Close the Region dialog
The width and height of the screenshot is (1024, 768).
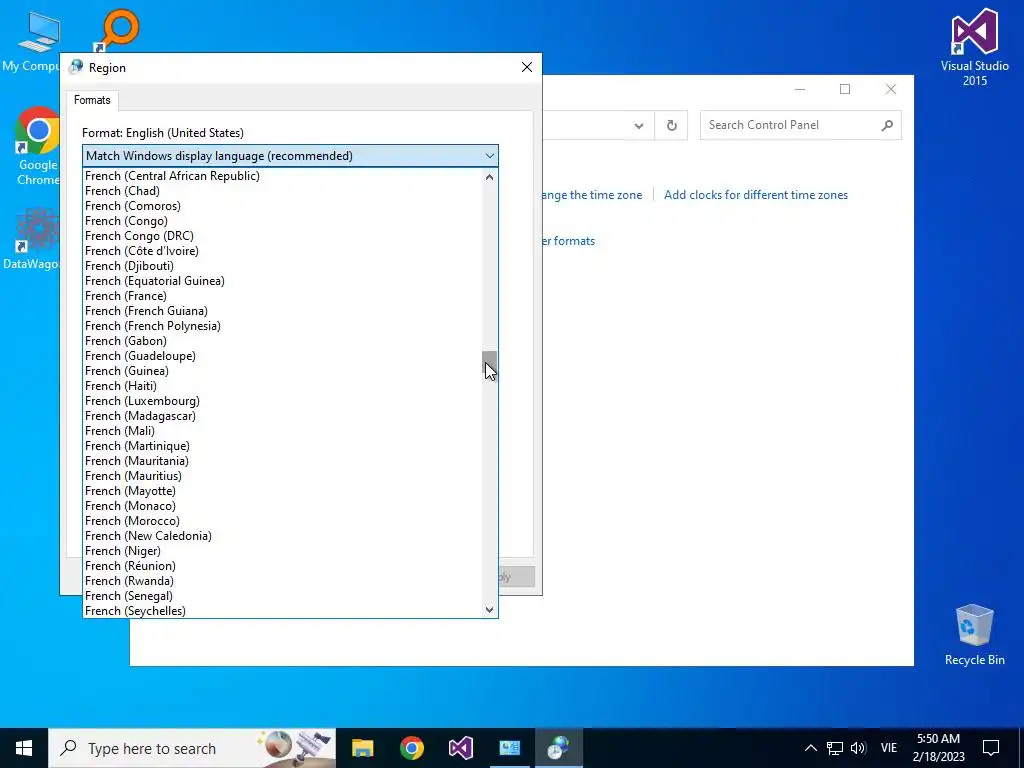[x=527, y=67]
